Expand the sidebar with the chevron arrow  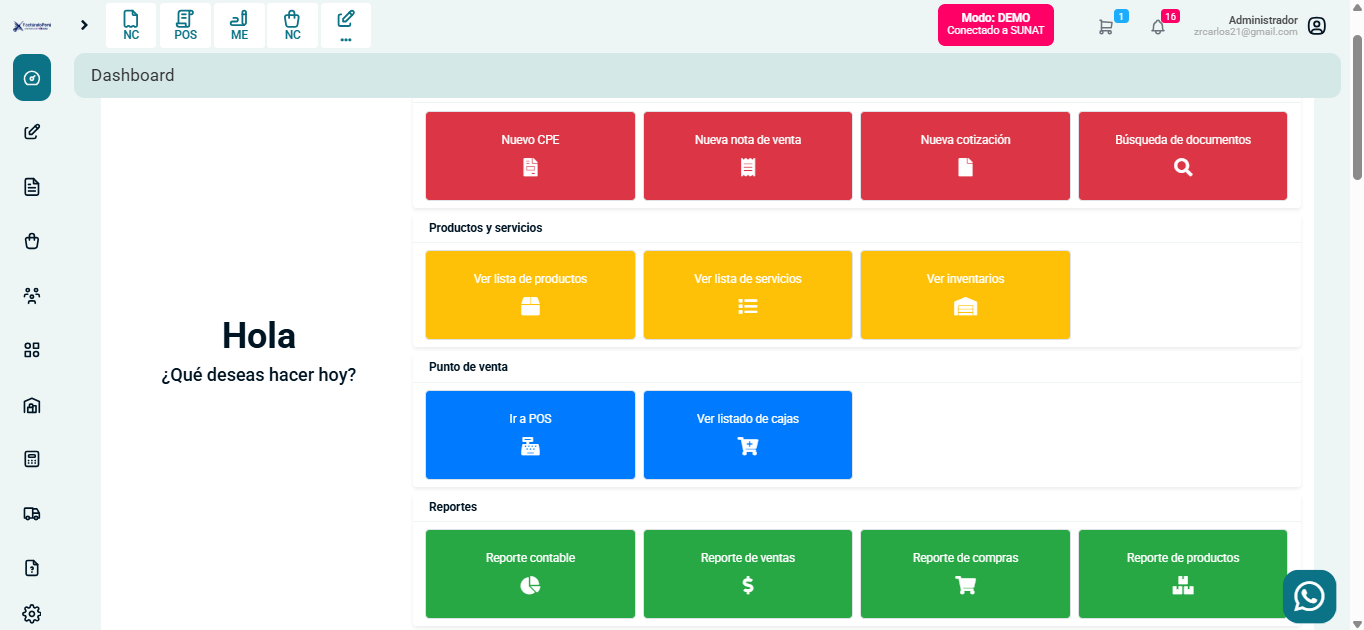click(84, 25)
